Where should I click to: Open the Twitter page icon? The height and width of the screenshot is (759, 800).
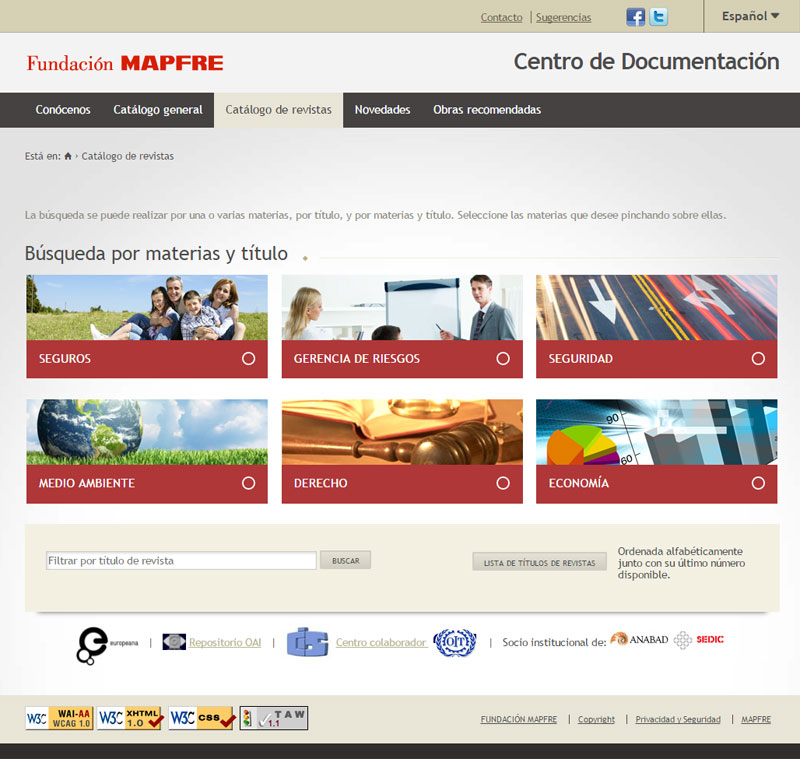(659, 17)
